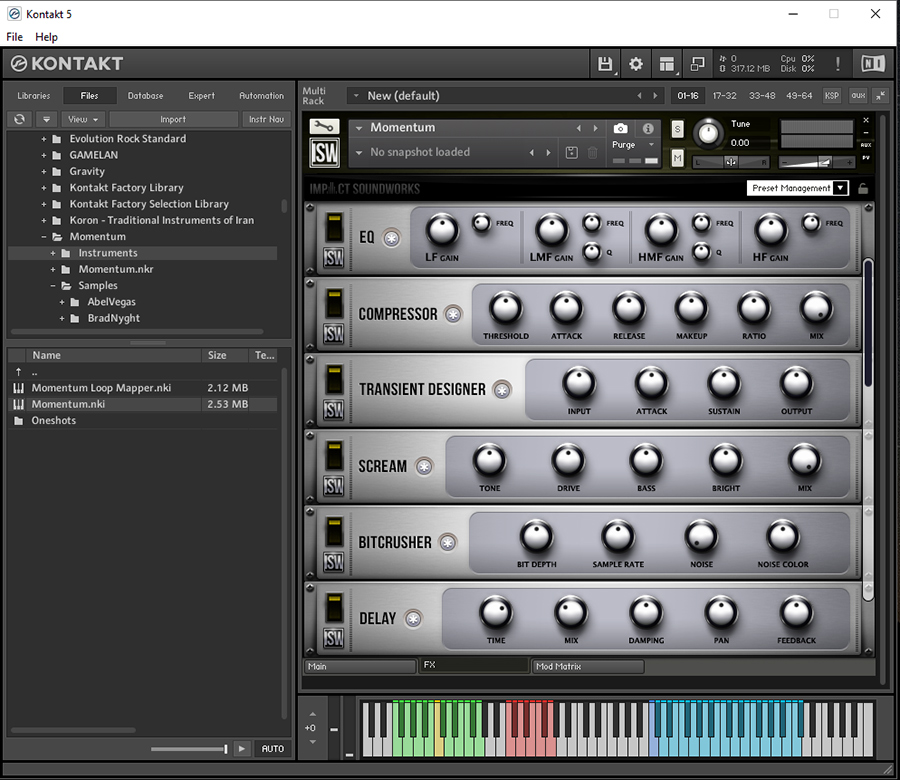The width and height of the screenshot is (900, 780).
Task: Select next instrument preset arrow
Action: (x=595, y=128)
